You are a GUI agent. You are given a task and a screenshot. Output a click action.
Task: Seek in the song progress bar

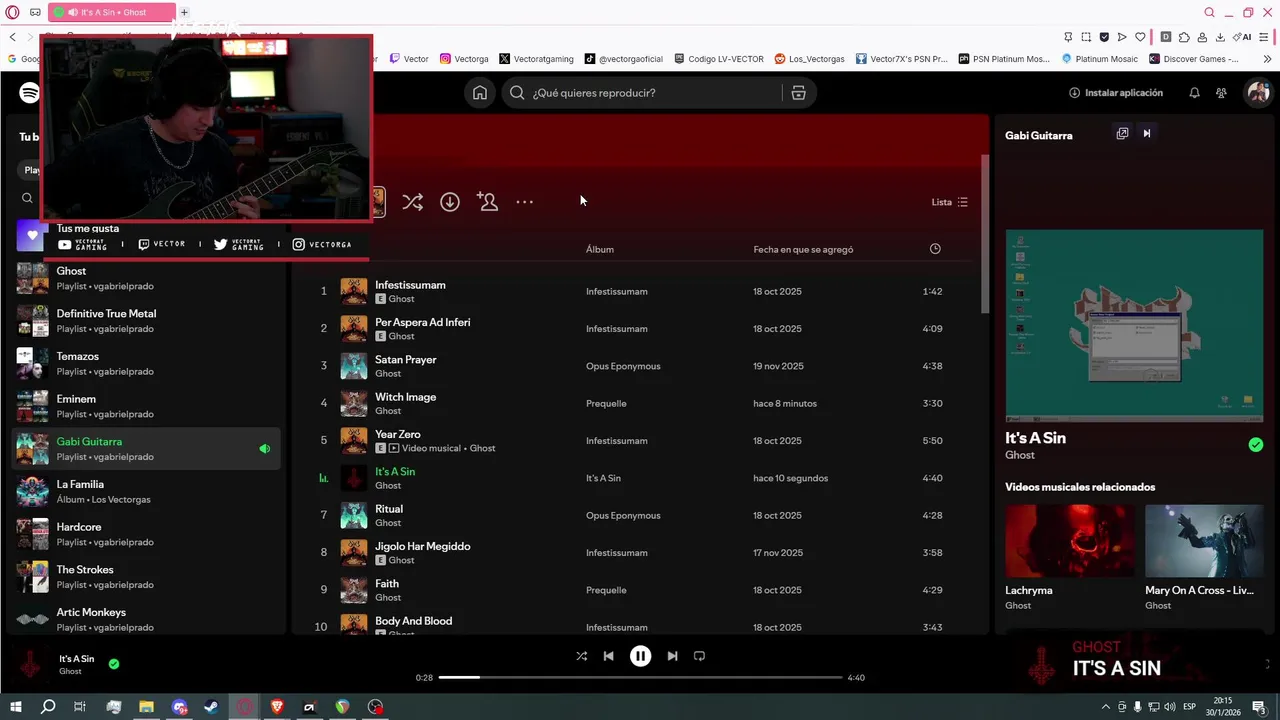pos(640,678)
